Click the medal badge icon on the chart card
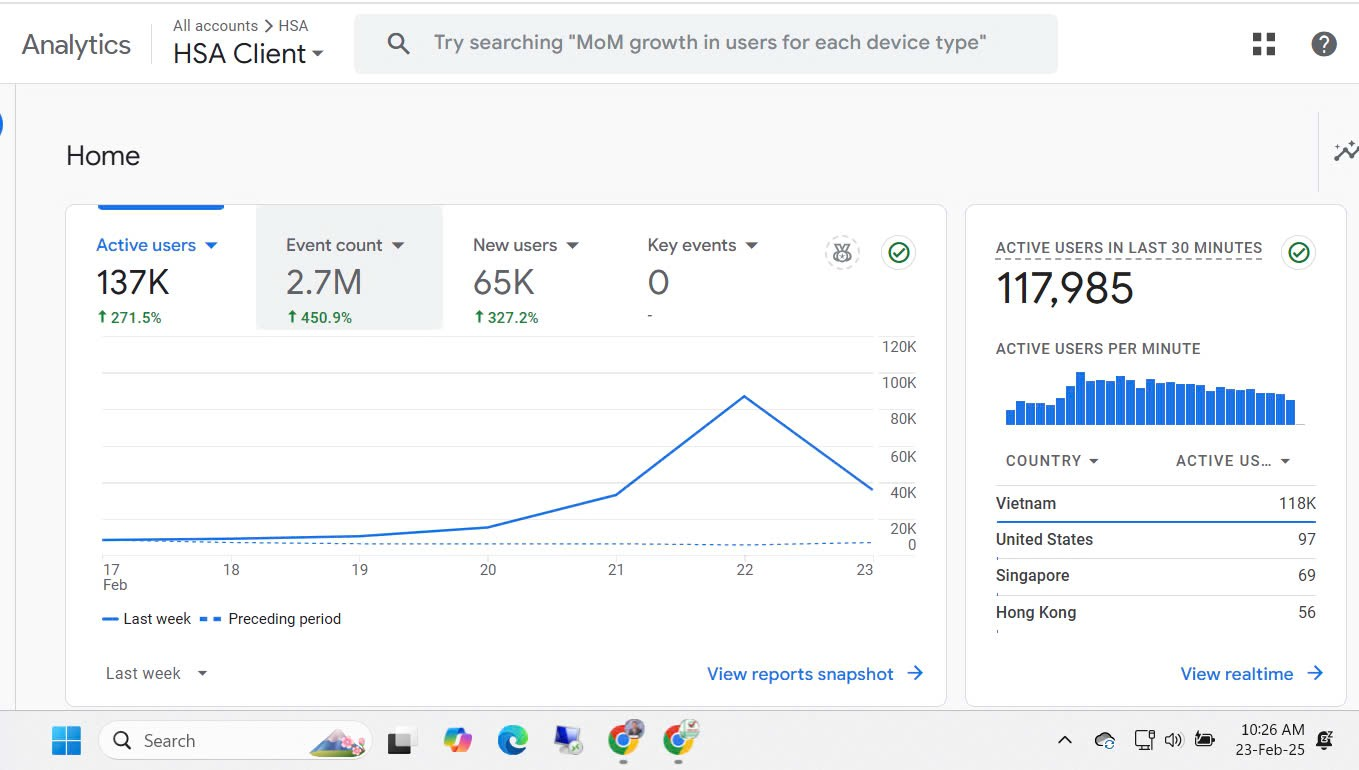 (842, 253)
